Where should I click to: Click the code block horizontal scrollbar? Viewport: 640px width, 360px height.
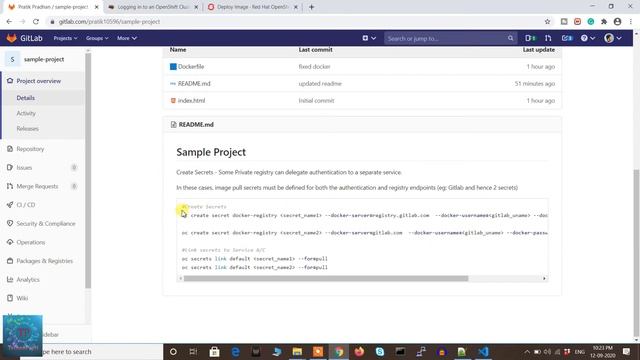[326, 278]
